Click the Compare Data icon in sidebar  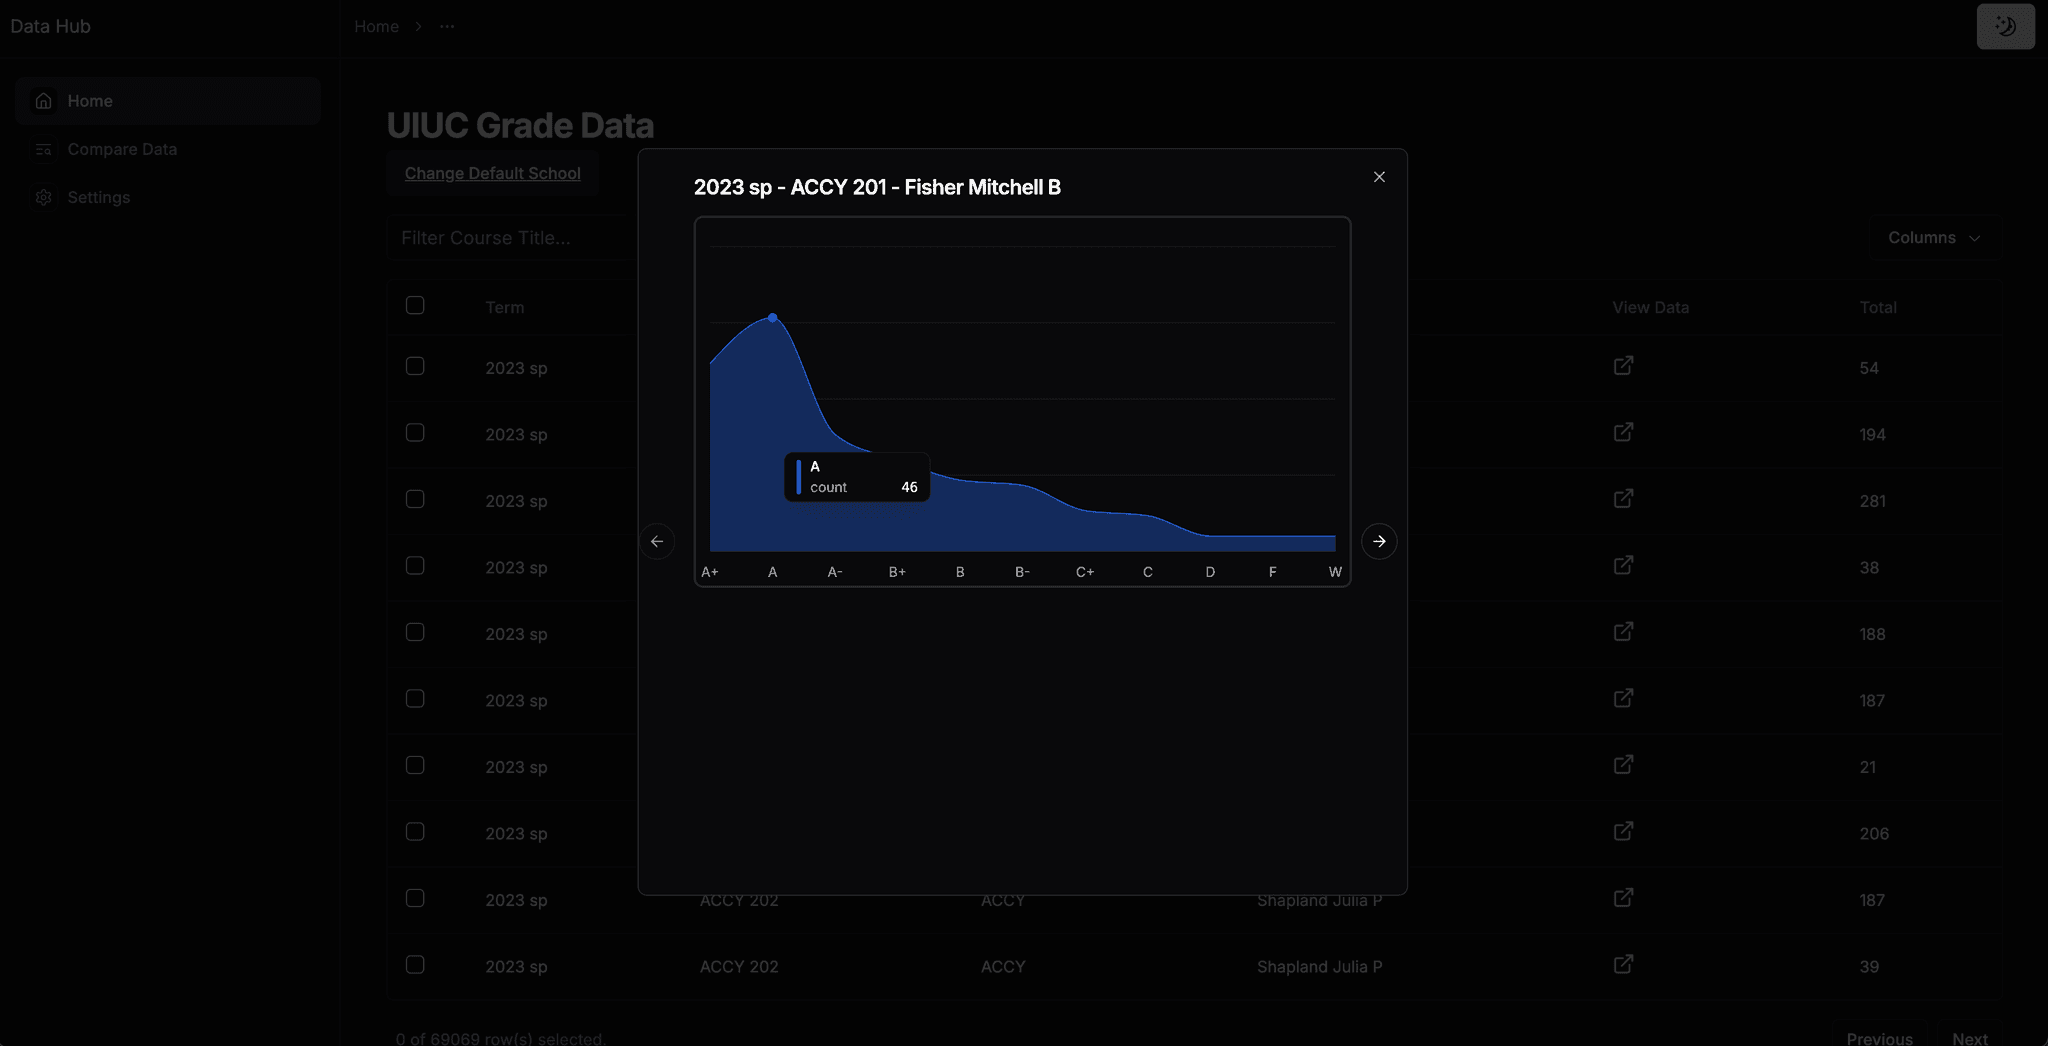tap(43, 149)
